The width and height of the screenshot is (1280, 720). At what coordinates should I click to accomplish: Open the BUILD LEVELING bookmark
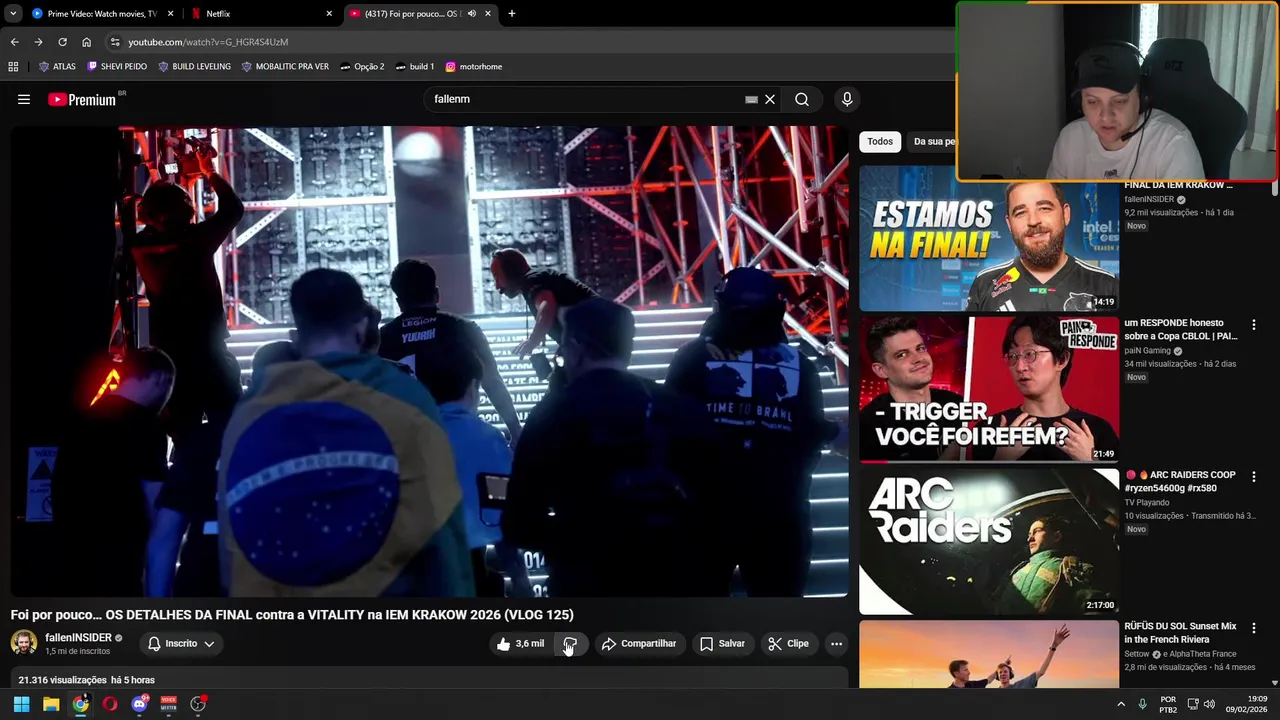click(x=194, y=67)
